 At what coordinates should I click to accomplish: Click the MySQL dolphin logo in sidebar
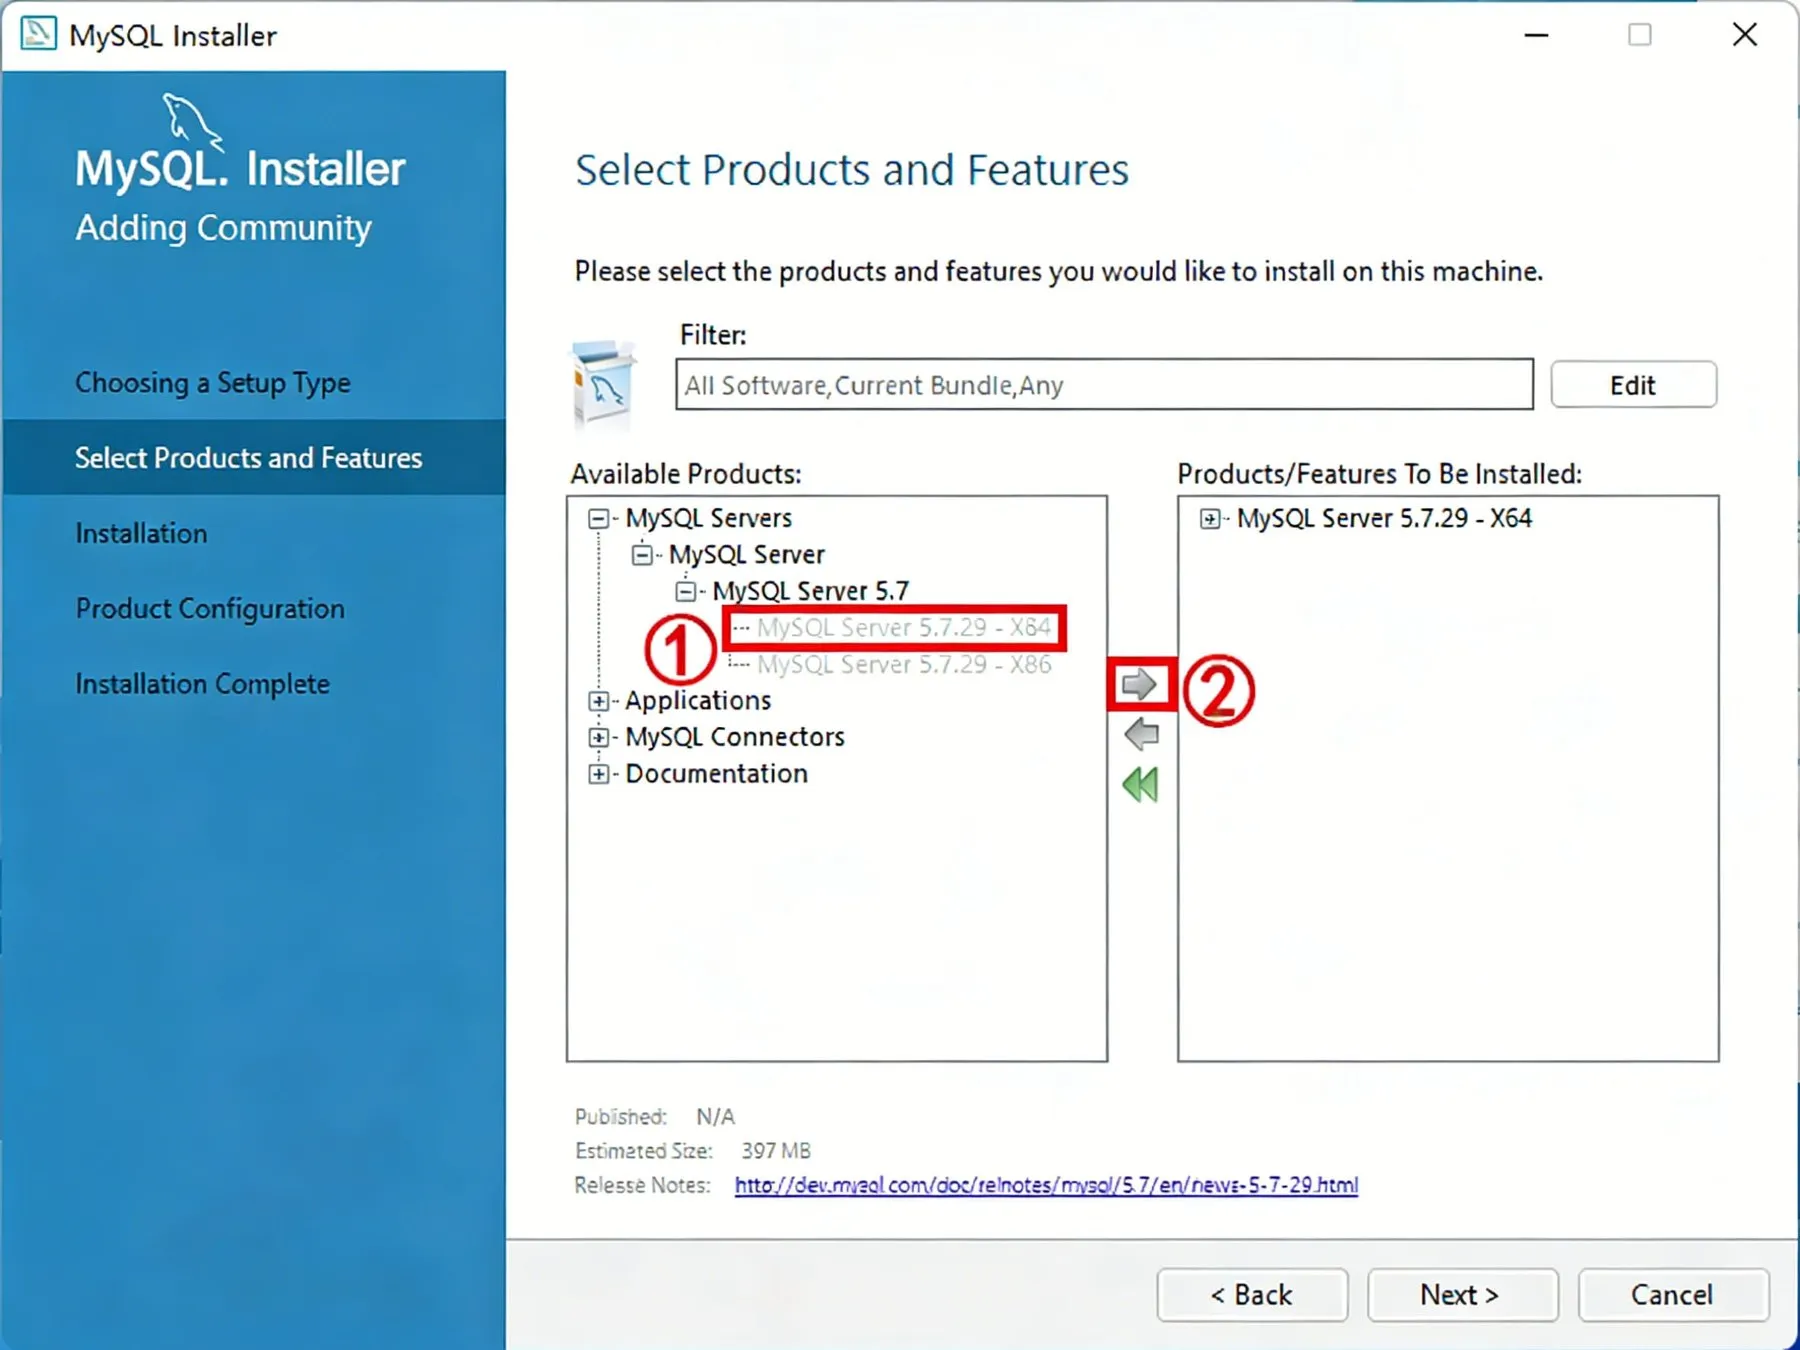192,122
